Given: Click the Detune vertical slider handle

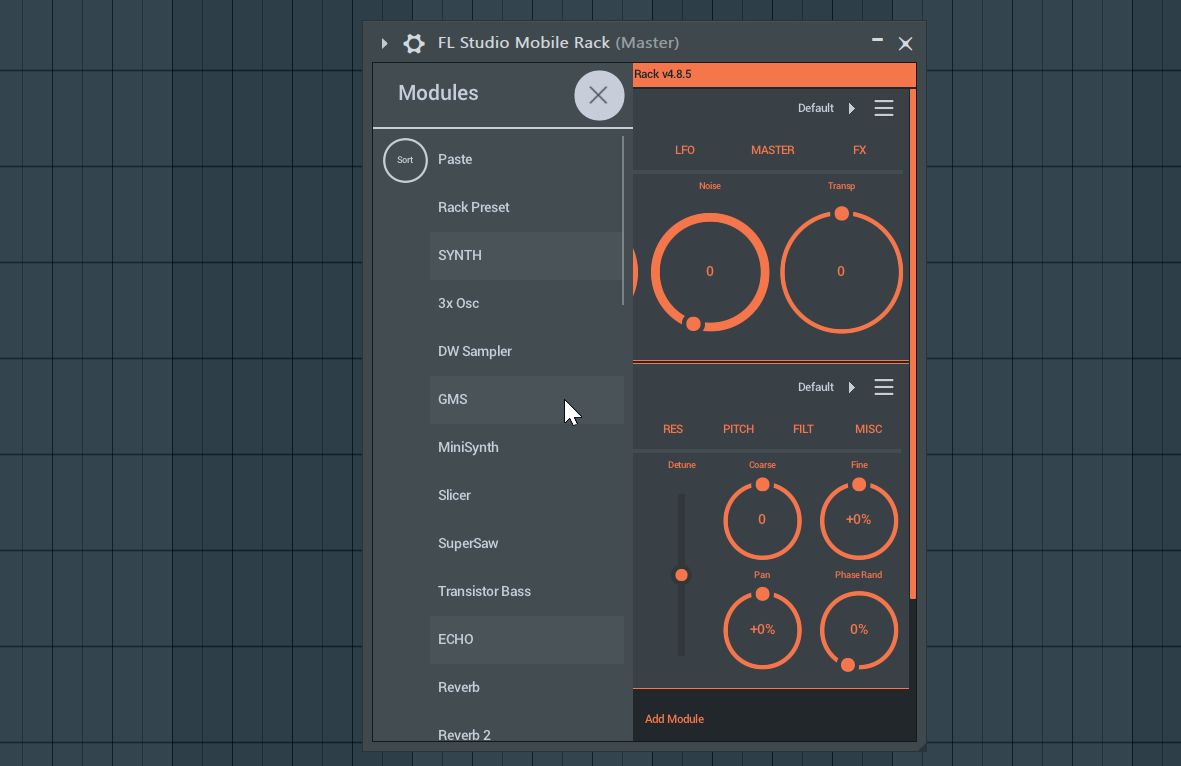Looking at the screenshot, I should click(682, 575).
